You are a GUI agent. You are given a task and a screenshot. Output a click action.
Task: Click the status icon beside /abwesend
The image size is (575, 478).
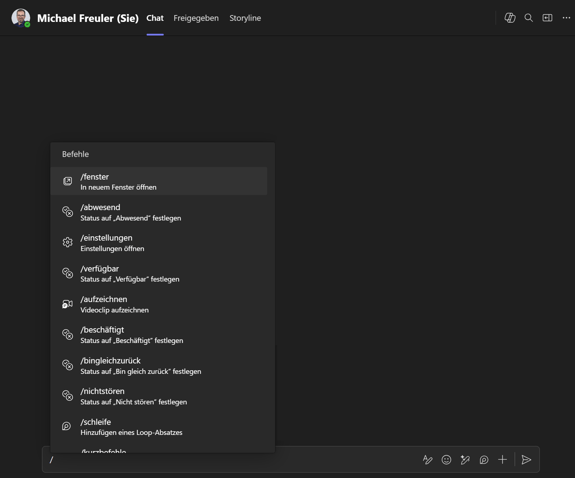(x=67, y=212)
